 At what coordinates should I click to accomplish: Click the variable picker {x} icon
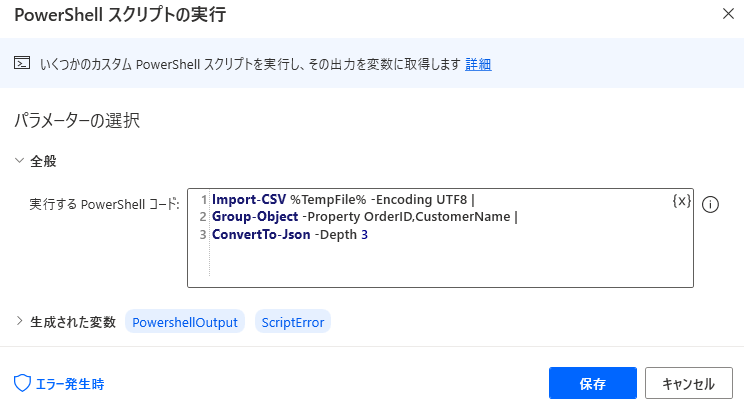pos(681,201)
